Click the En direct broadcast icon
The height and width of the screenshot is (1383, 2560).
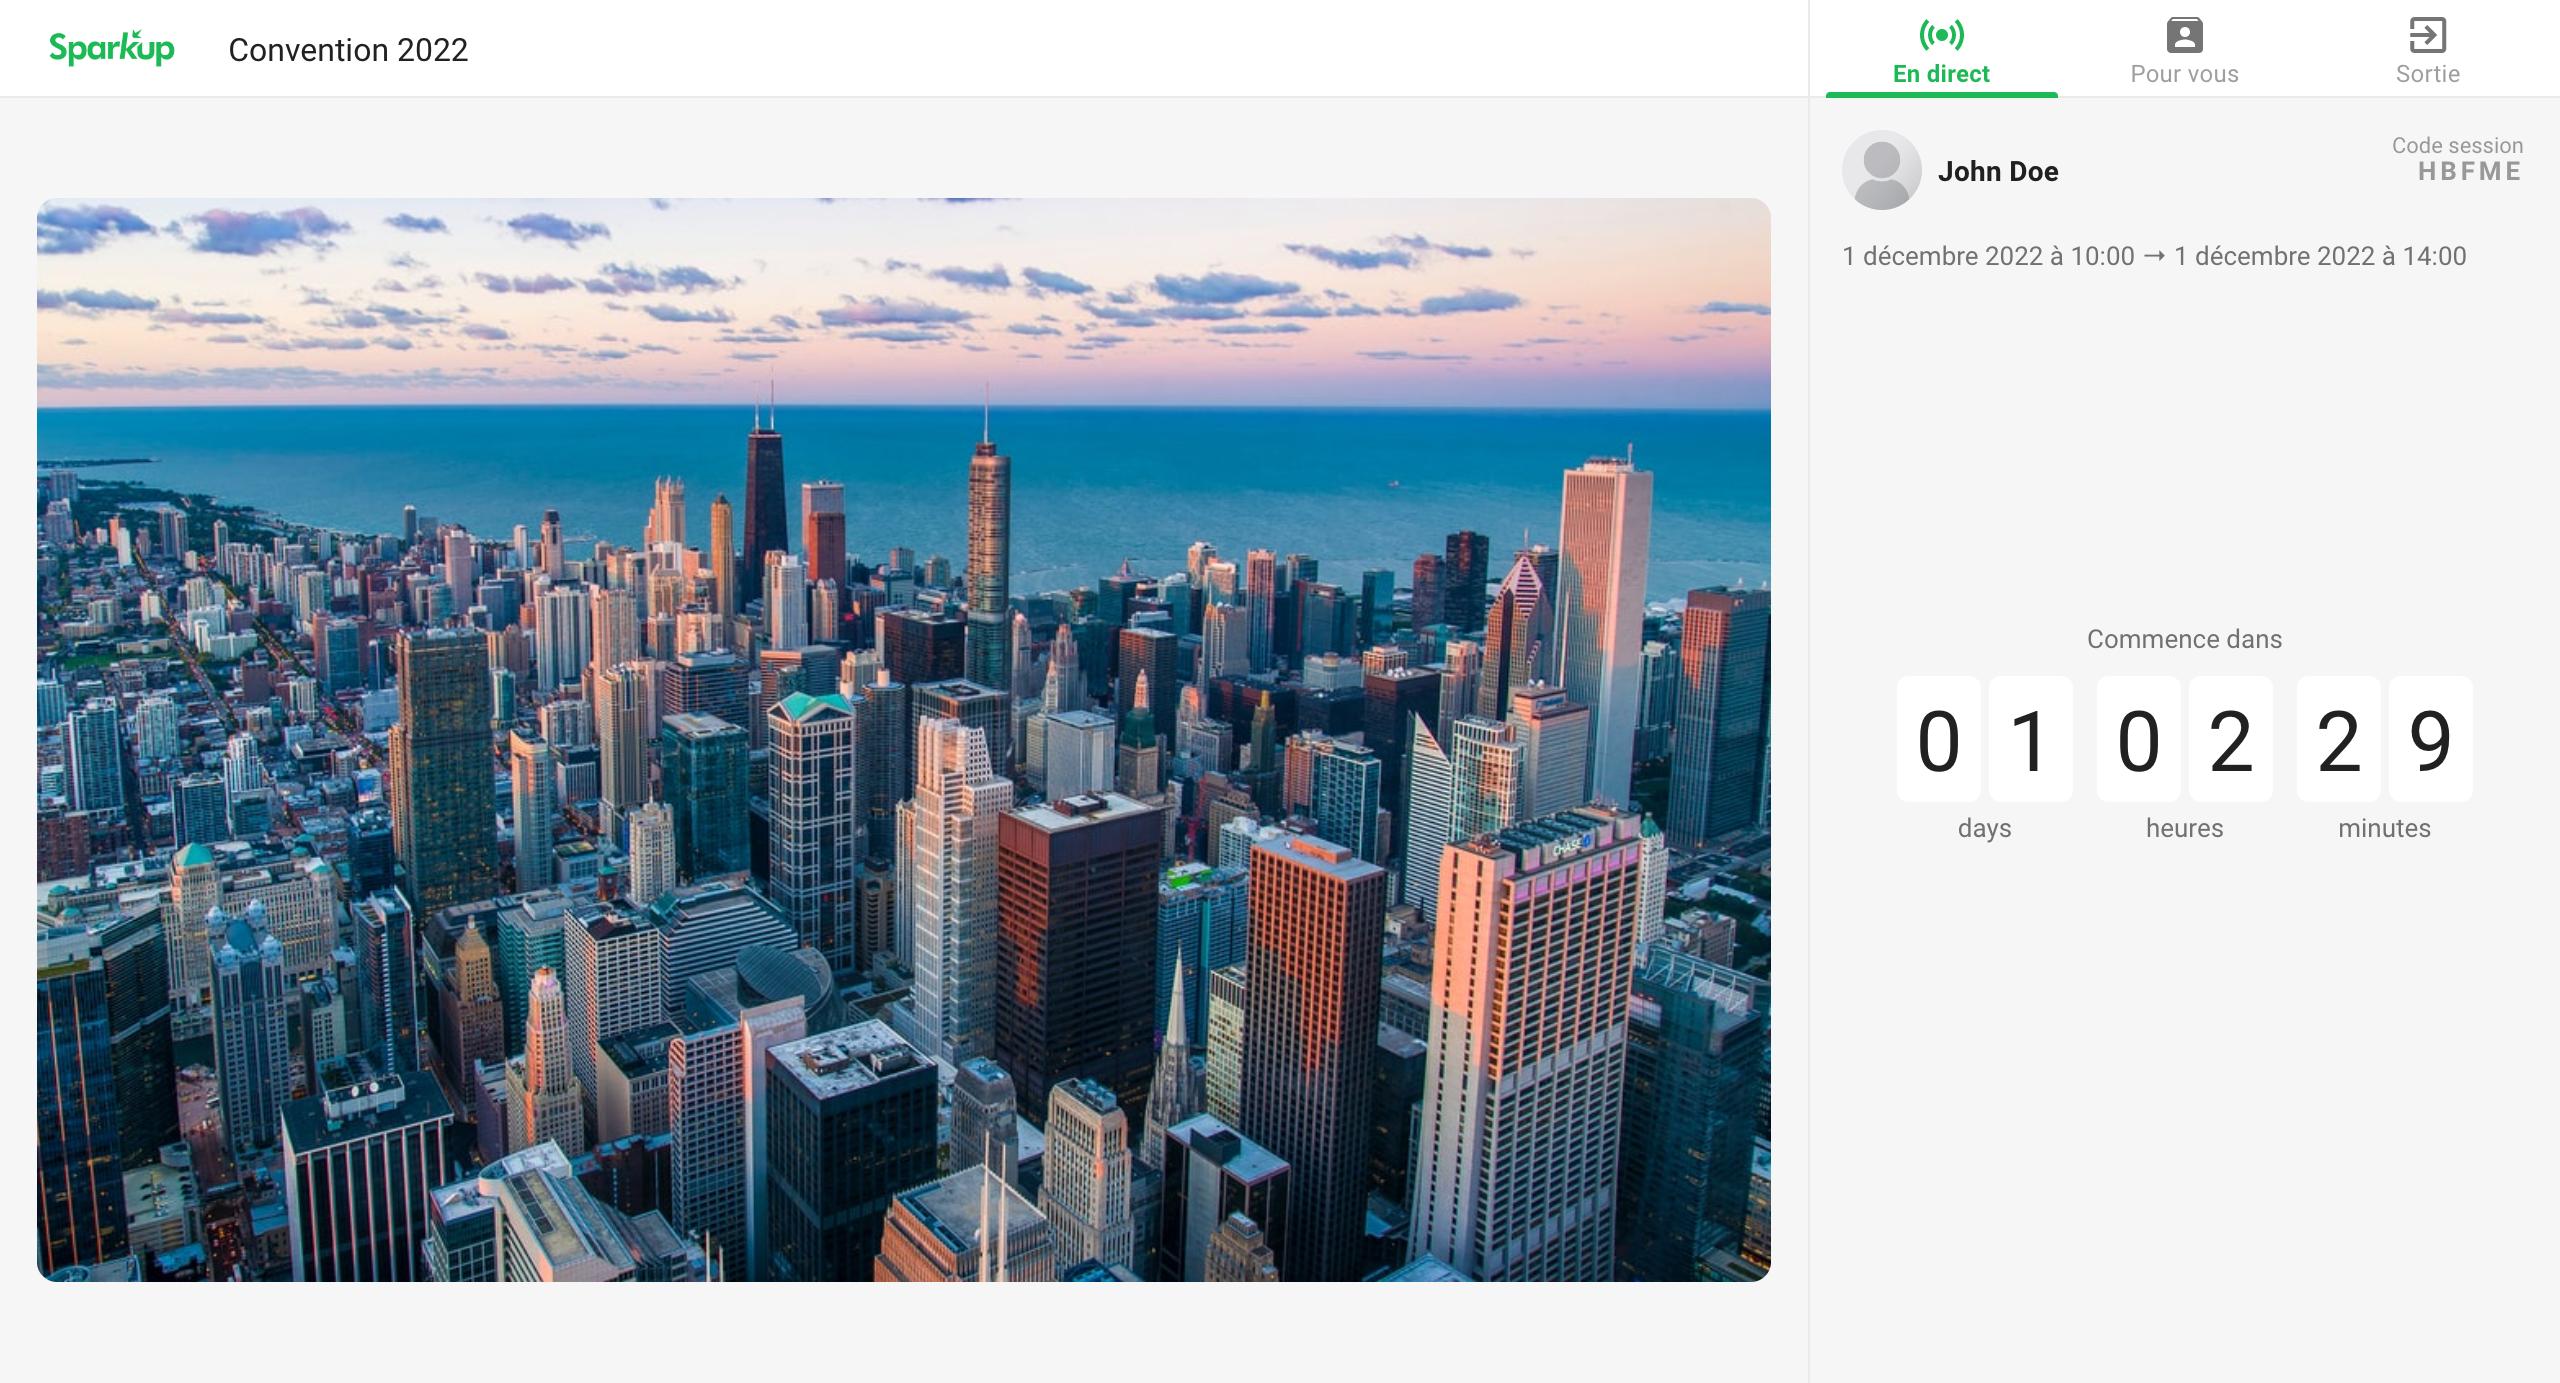[x=1941, y=35]
